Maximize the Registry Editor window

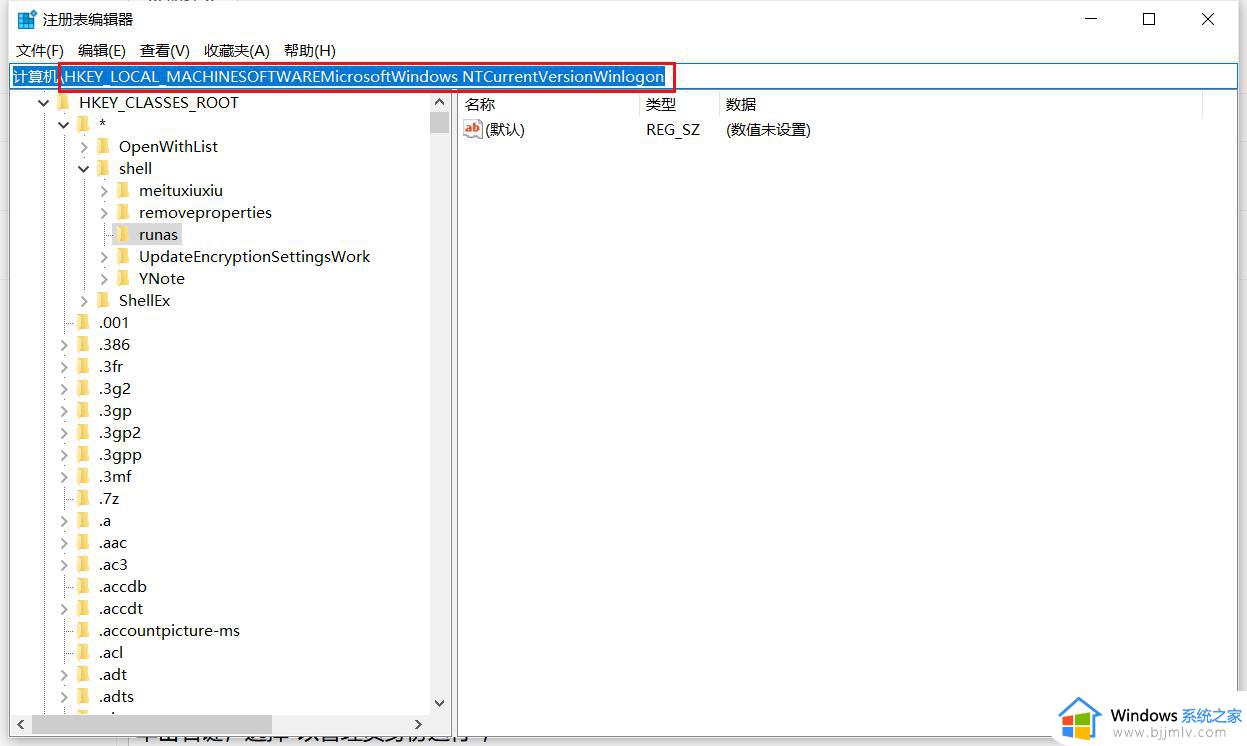coord(1149,19)
